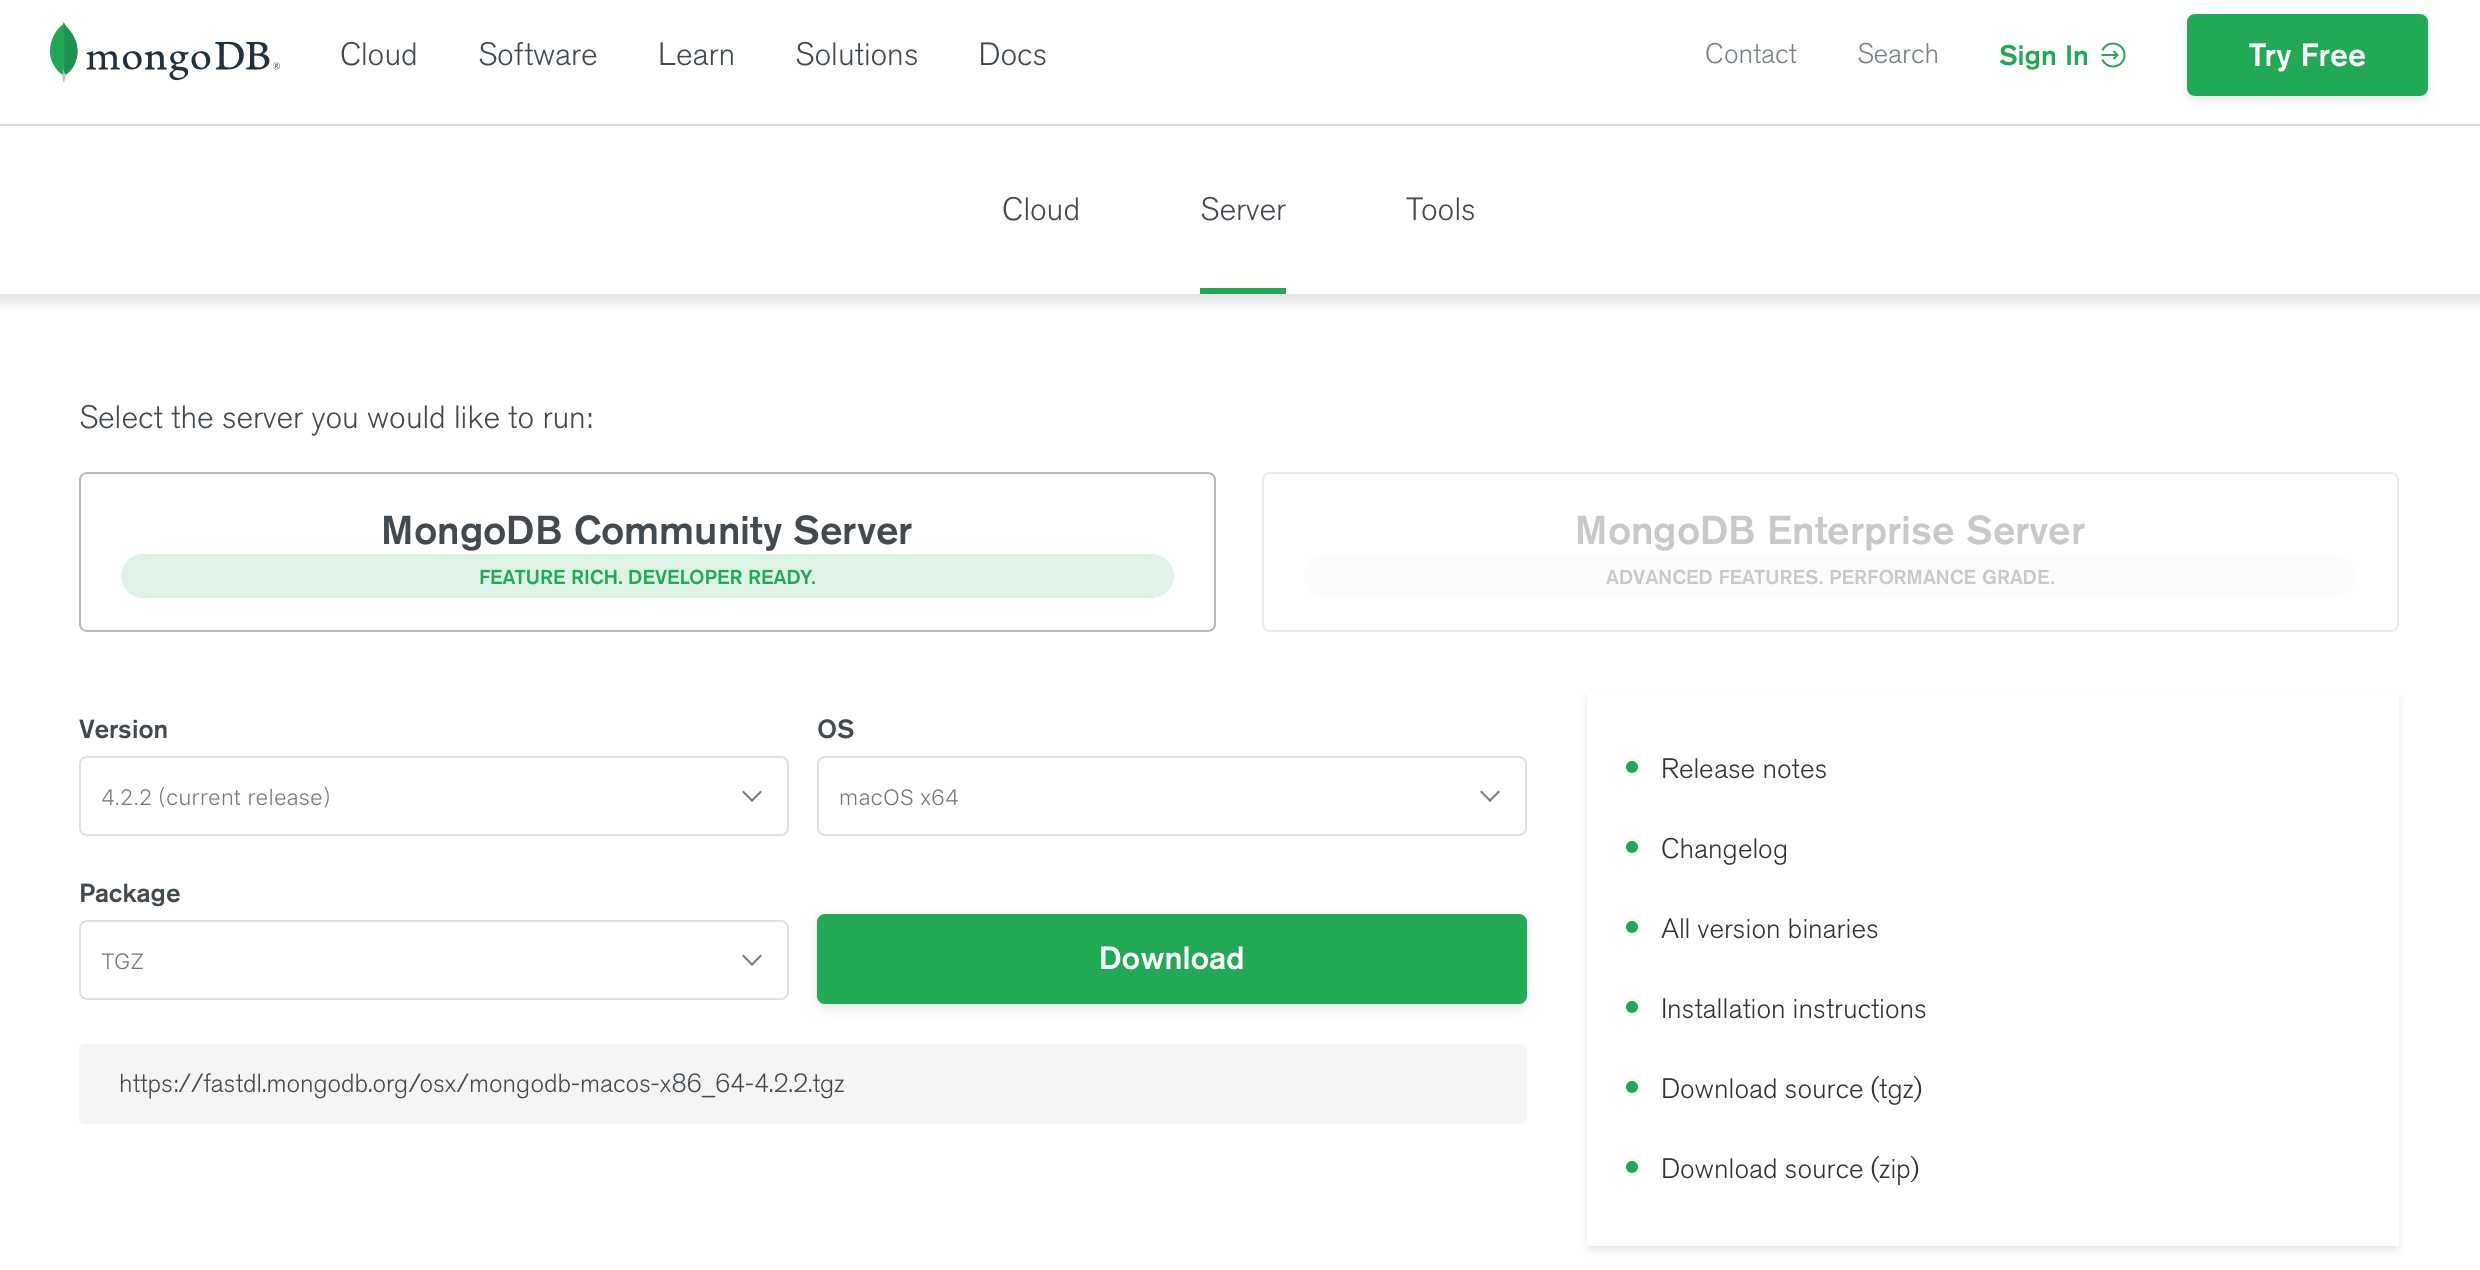Open the Solutions navigation menu
The width and height of the screenshot is (2480, 1270).
[x=856, y=55]
